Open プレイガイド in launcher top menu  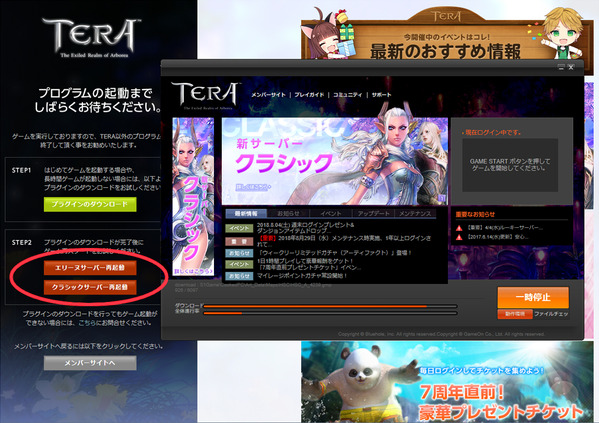[x=309, y=95]
